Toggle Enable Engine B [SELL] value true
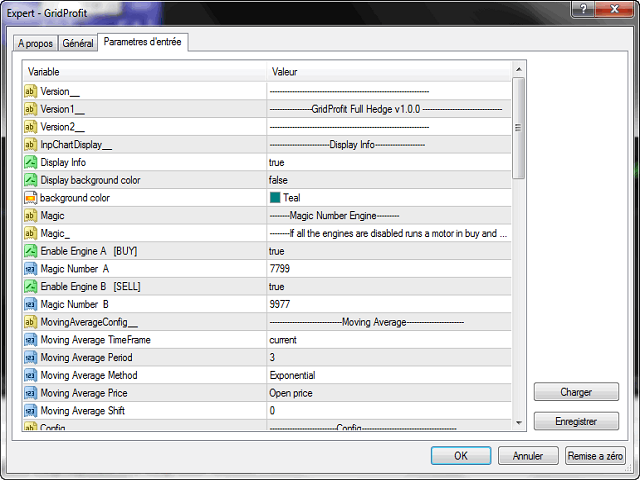 click(x=276, y=287)
